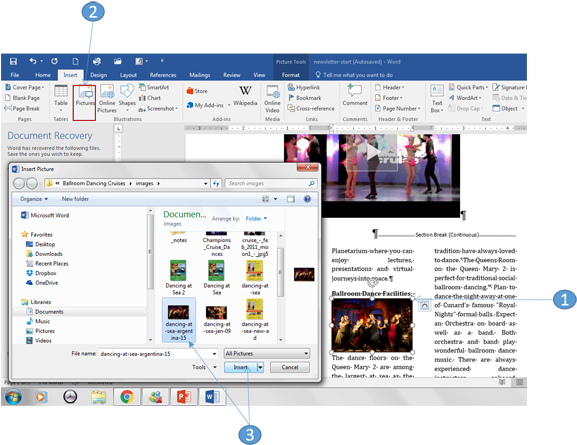Click the Wikipedia add-in icon
Image resolution: width=577 pixels, height=445 pixels.
[x=245, y=95]
